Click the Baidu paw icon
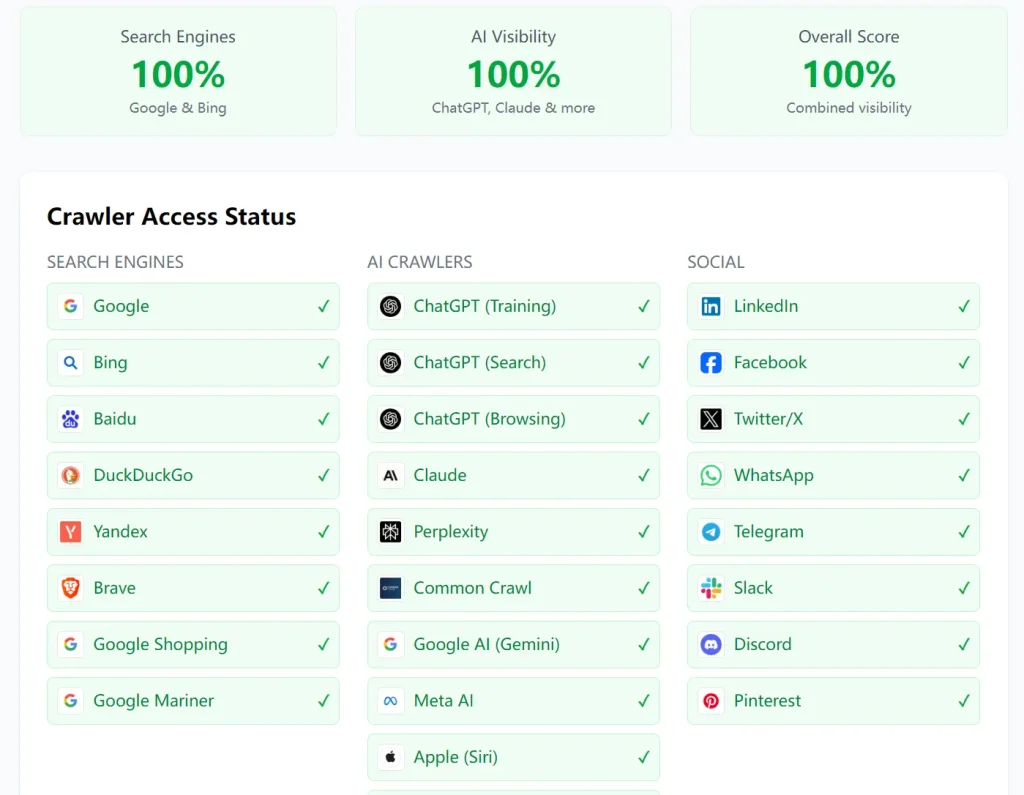Screen dimensions: 1024x795 click(70, 419)
